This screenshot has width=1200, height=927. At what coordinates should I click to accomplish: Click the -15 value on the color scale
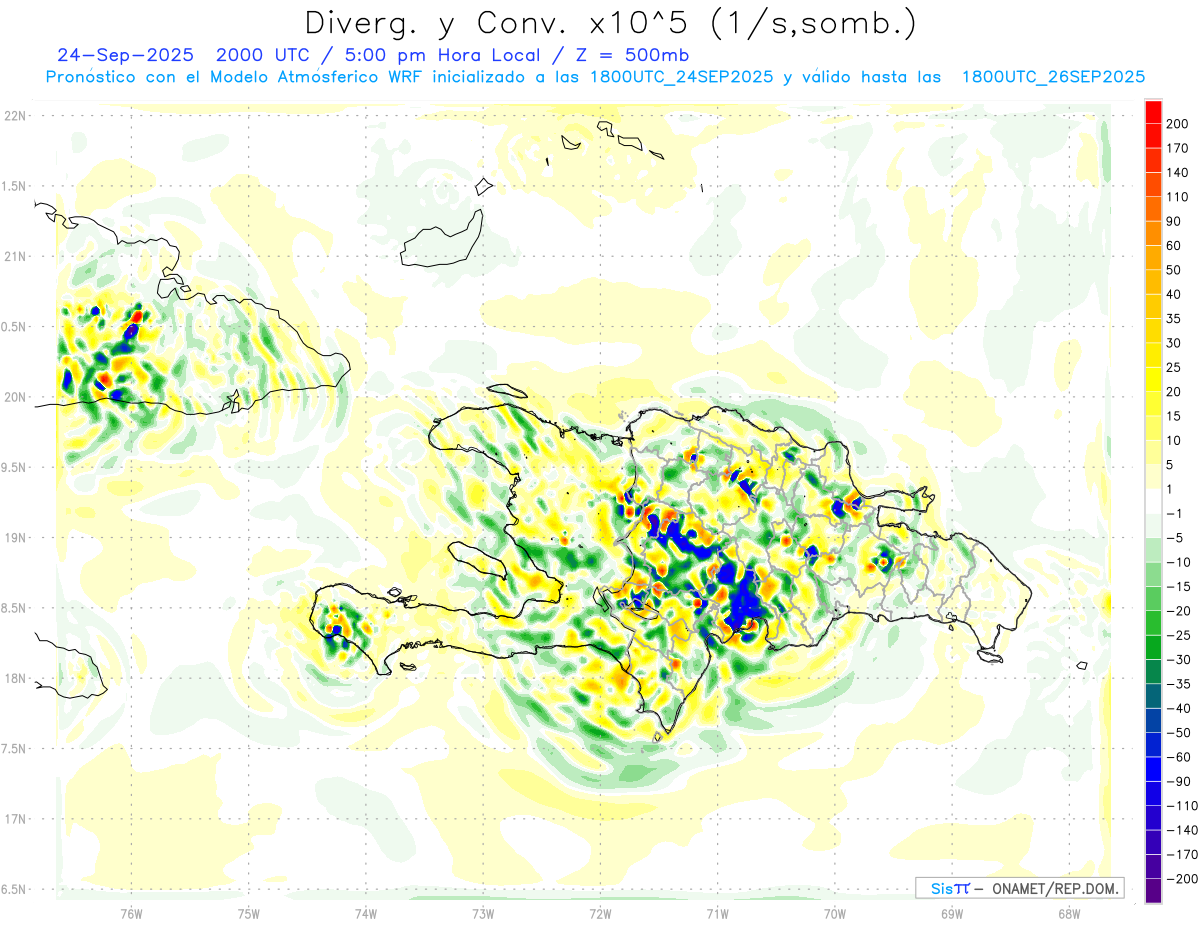point(1178,587)
